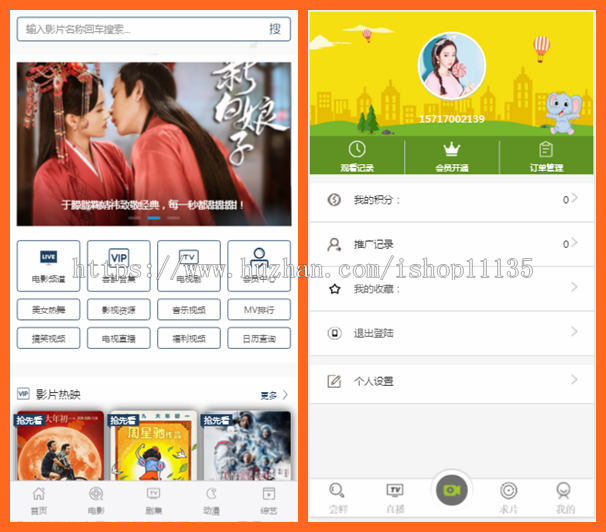Image resolution: width=606 pixels, height=532 pixels.
Task: Switch to the 剧集 series tab
Action: pyautogui.click(x=153, y=501)
